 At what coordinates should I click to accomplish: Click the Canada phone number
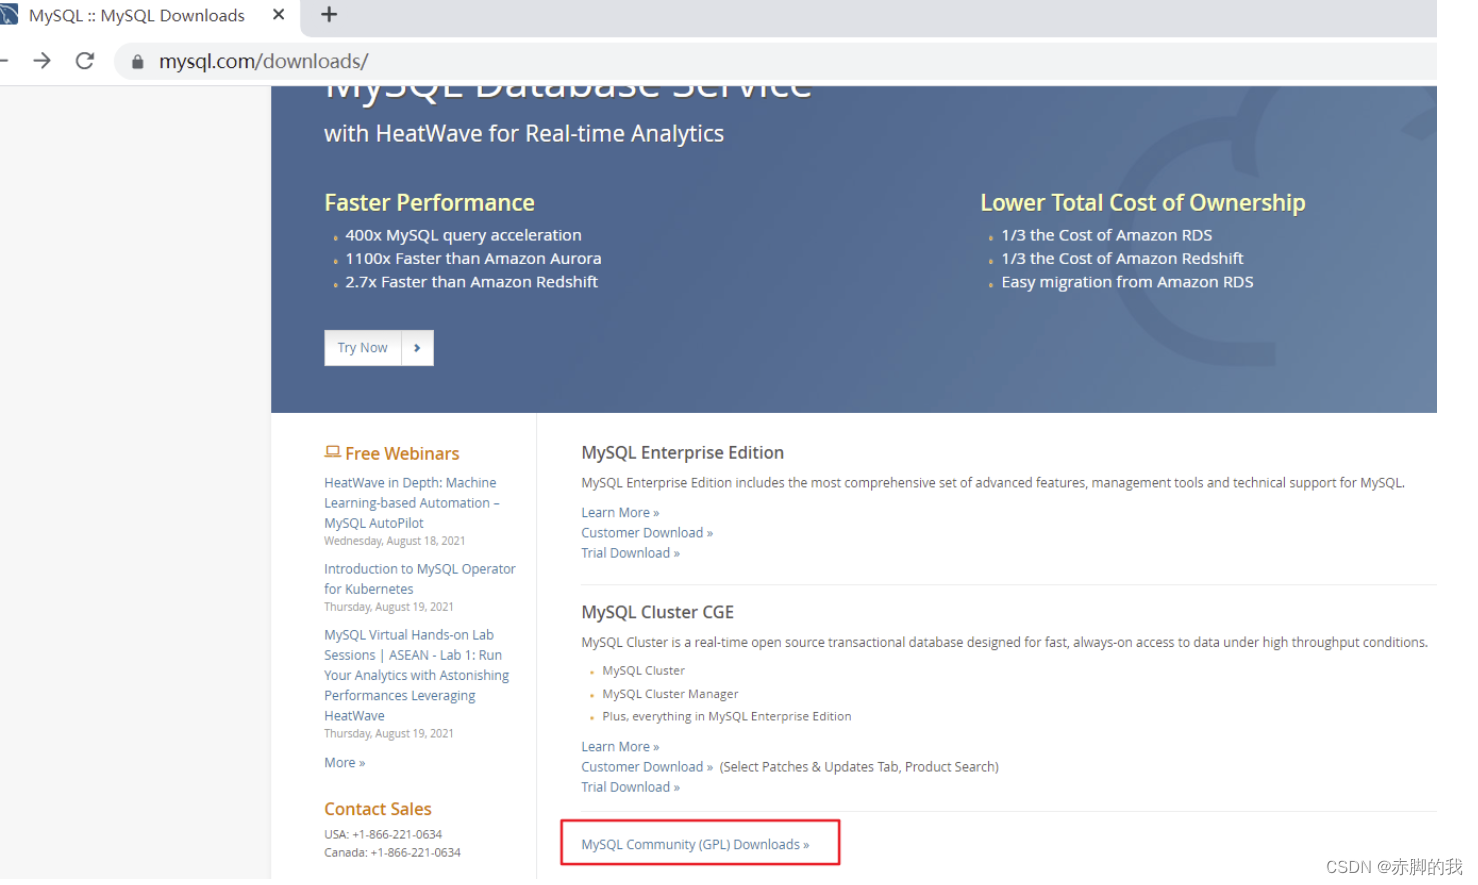pyautogui.click(x=415, y=853)
